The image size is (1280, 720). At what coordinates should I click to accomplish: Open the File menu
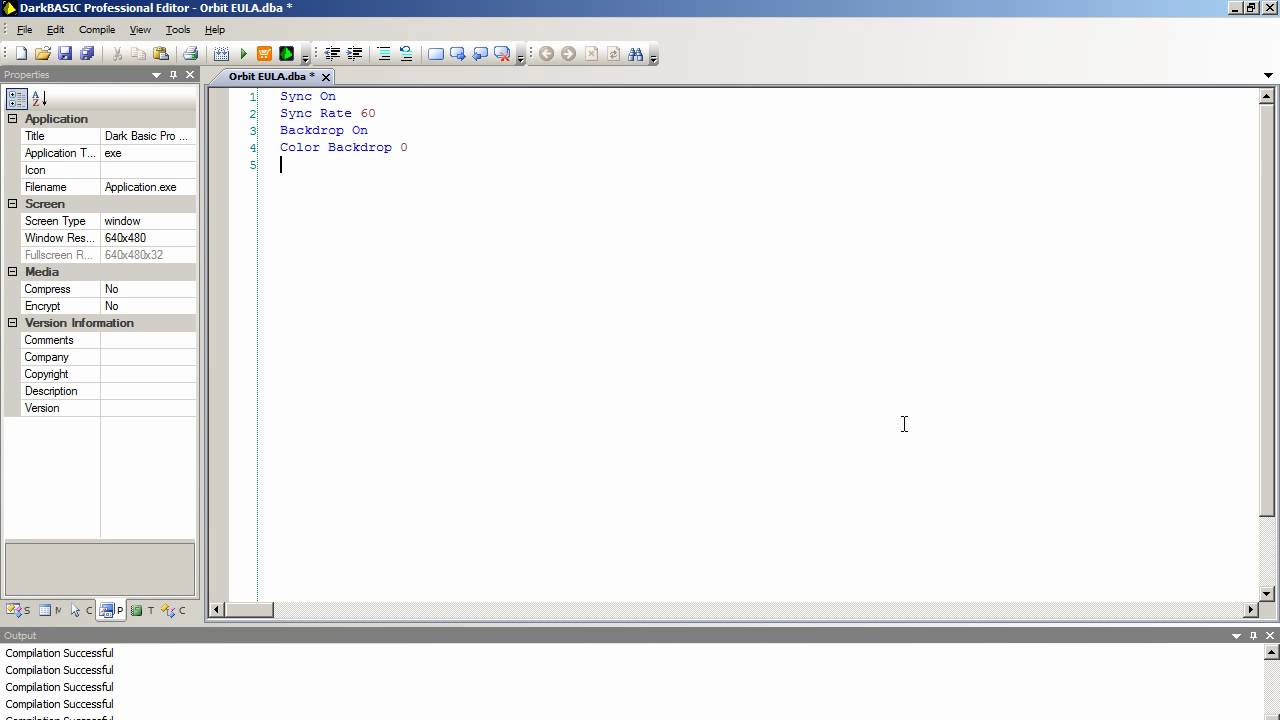[x=24, y=30]
